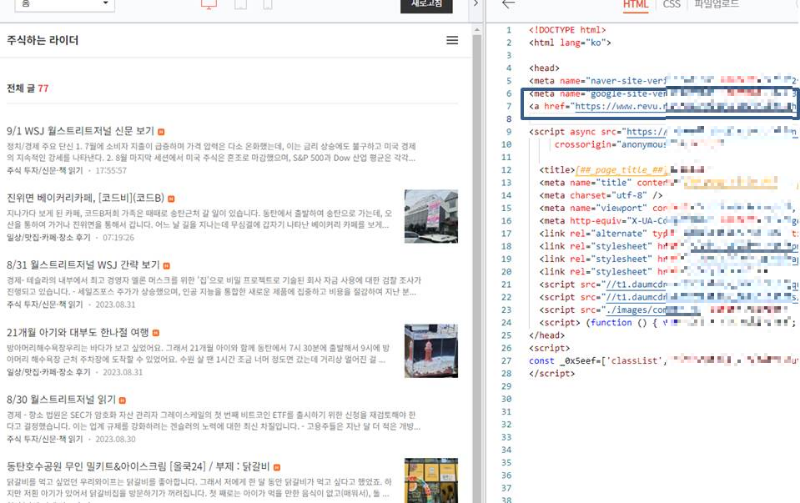
Task: Open the hamburger menu in blog preview
Action: coord(452,40)
